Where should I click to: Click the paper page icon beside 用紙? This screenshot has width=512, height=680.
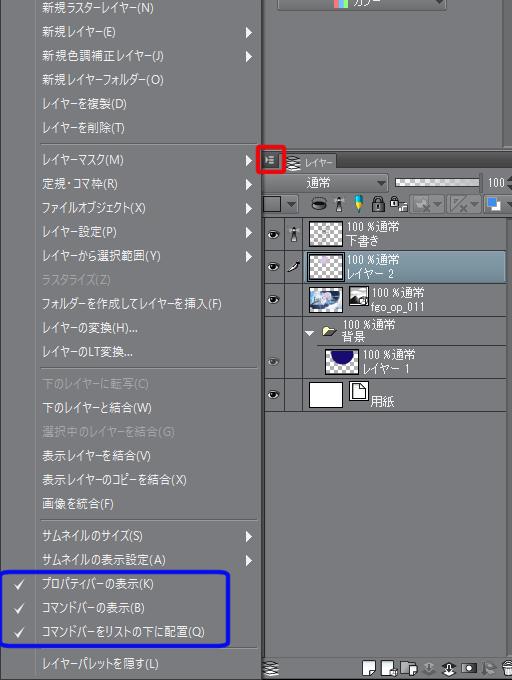coord(359,391)
